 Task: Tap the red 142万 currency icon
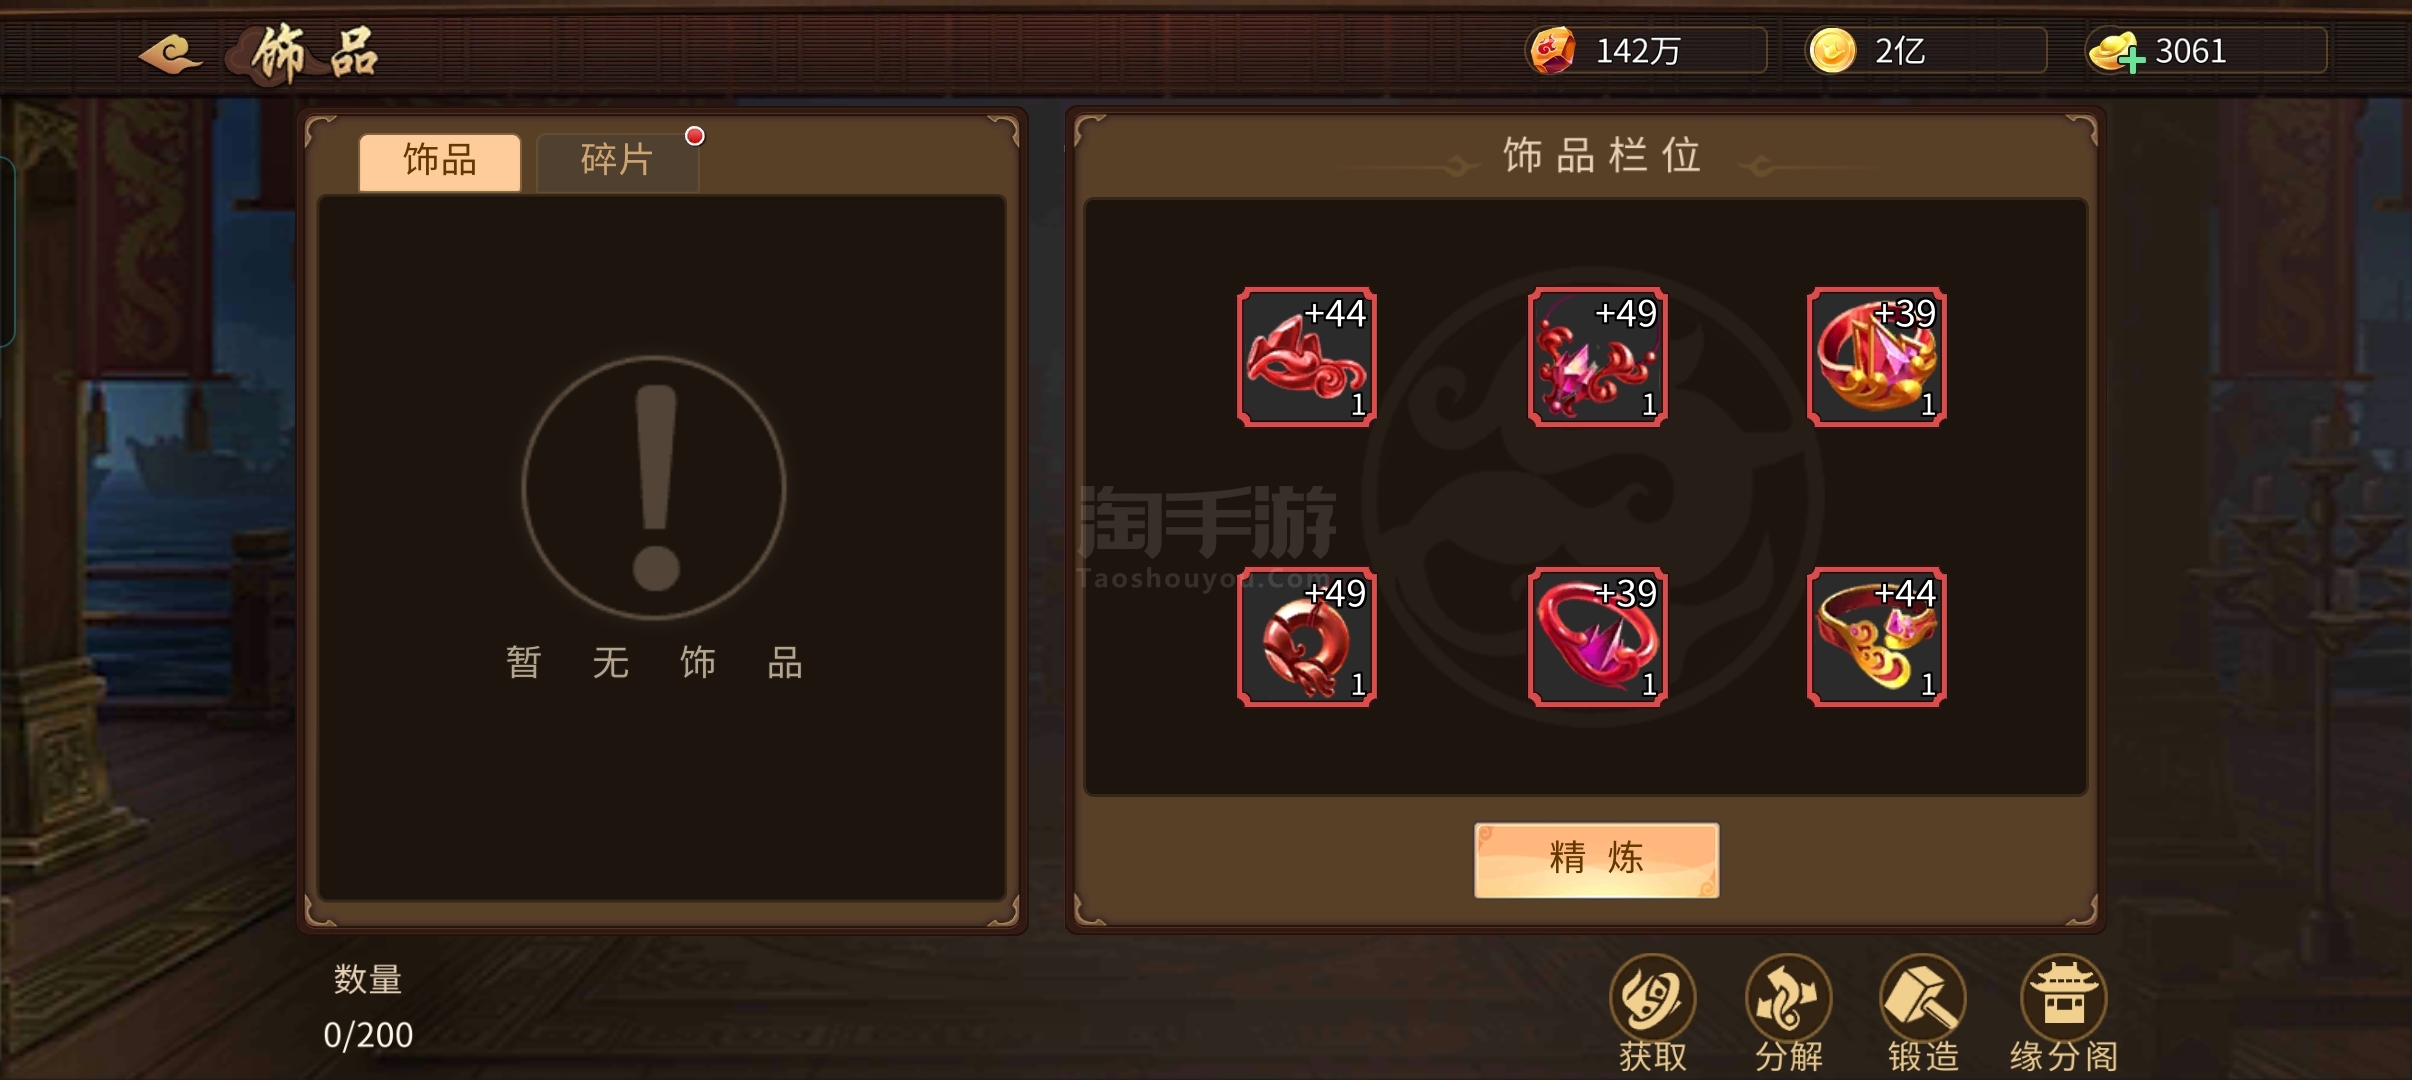click(x=1552, y=50)
